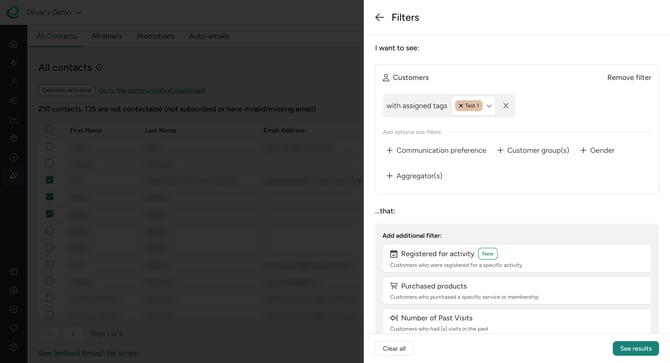Clear the assigned tags filter with X

505,105
